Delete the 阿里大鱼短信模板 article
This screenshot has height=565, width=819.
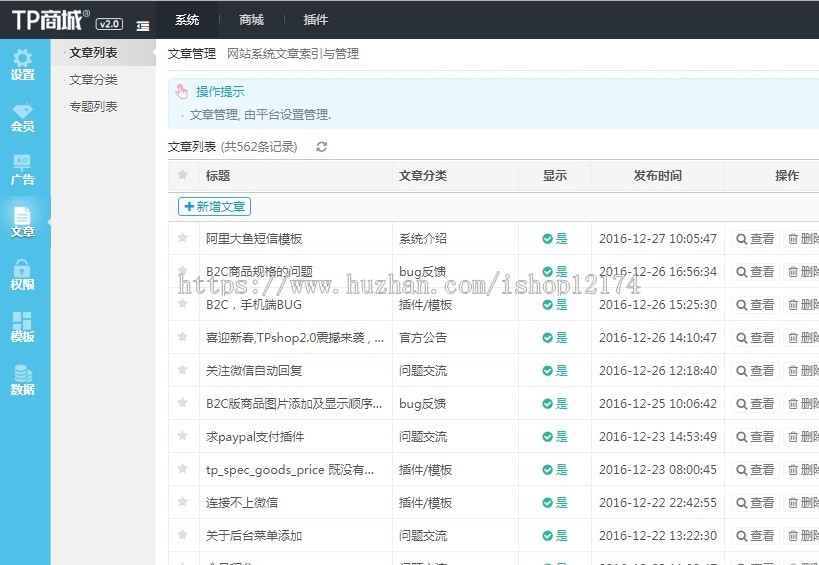click(802, 239)
